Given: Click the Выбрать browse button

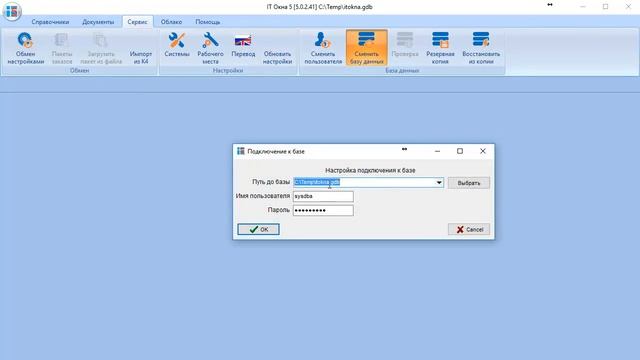Looking at the screenshot, I should coord(469,183).
